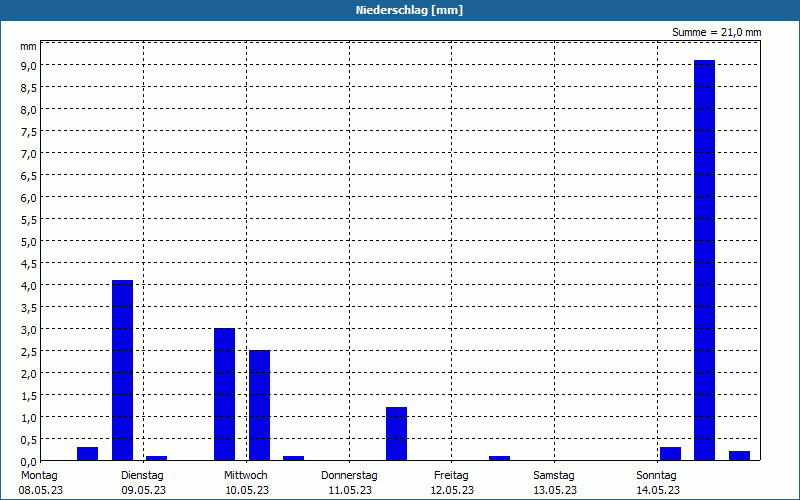The width and height of the screenshot is (800, 500).
Task: Click the date 14.05.23
Action: click(658, 490)
